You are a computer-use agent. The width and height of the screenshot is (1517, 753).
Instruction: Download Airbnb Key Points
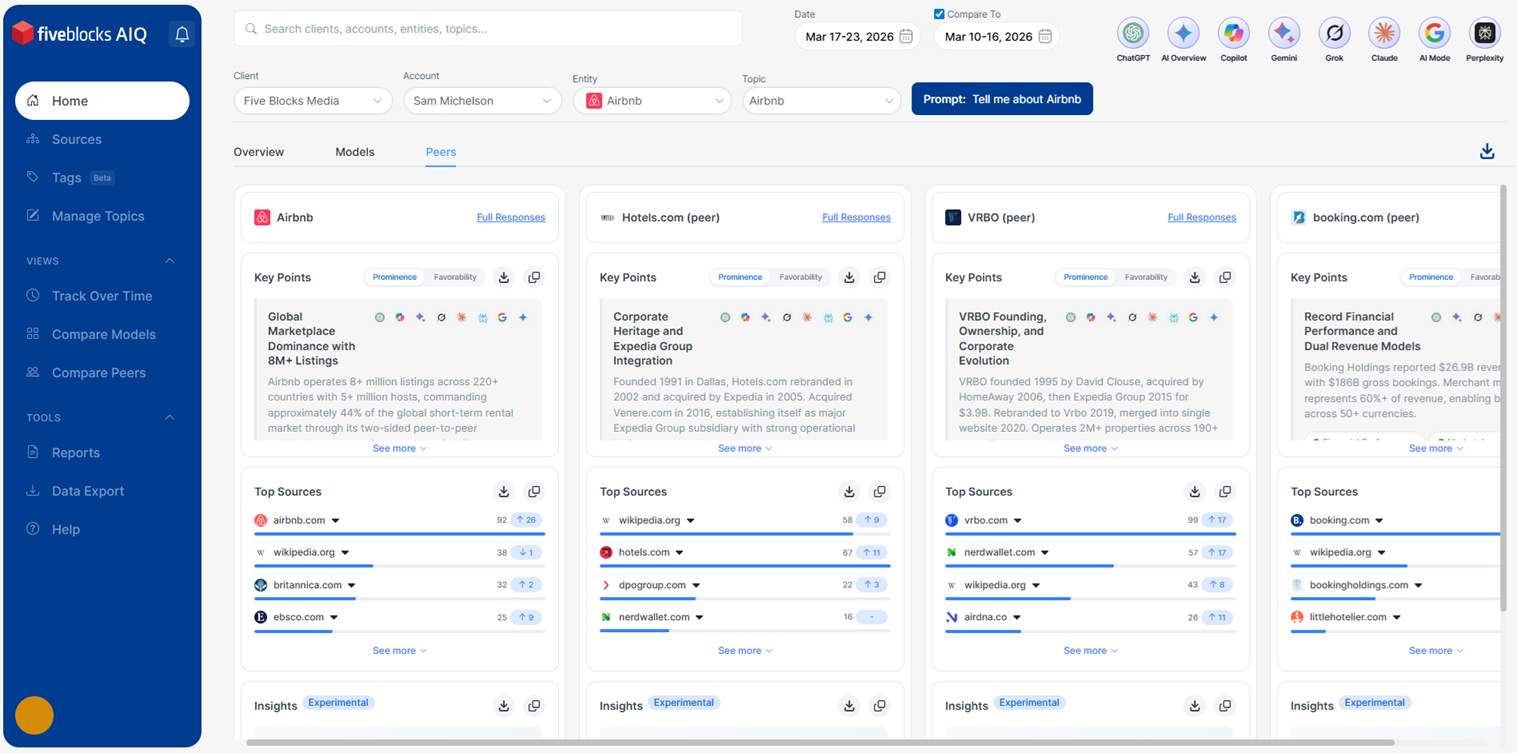point(504,277)
